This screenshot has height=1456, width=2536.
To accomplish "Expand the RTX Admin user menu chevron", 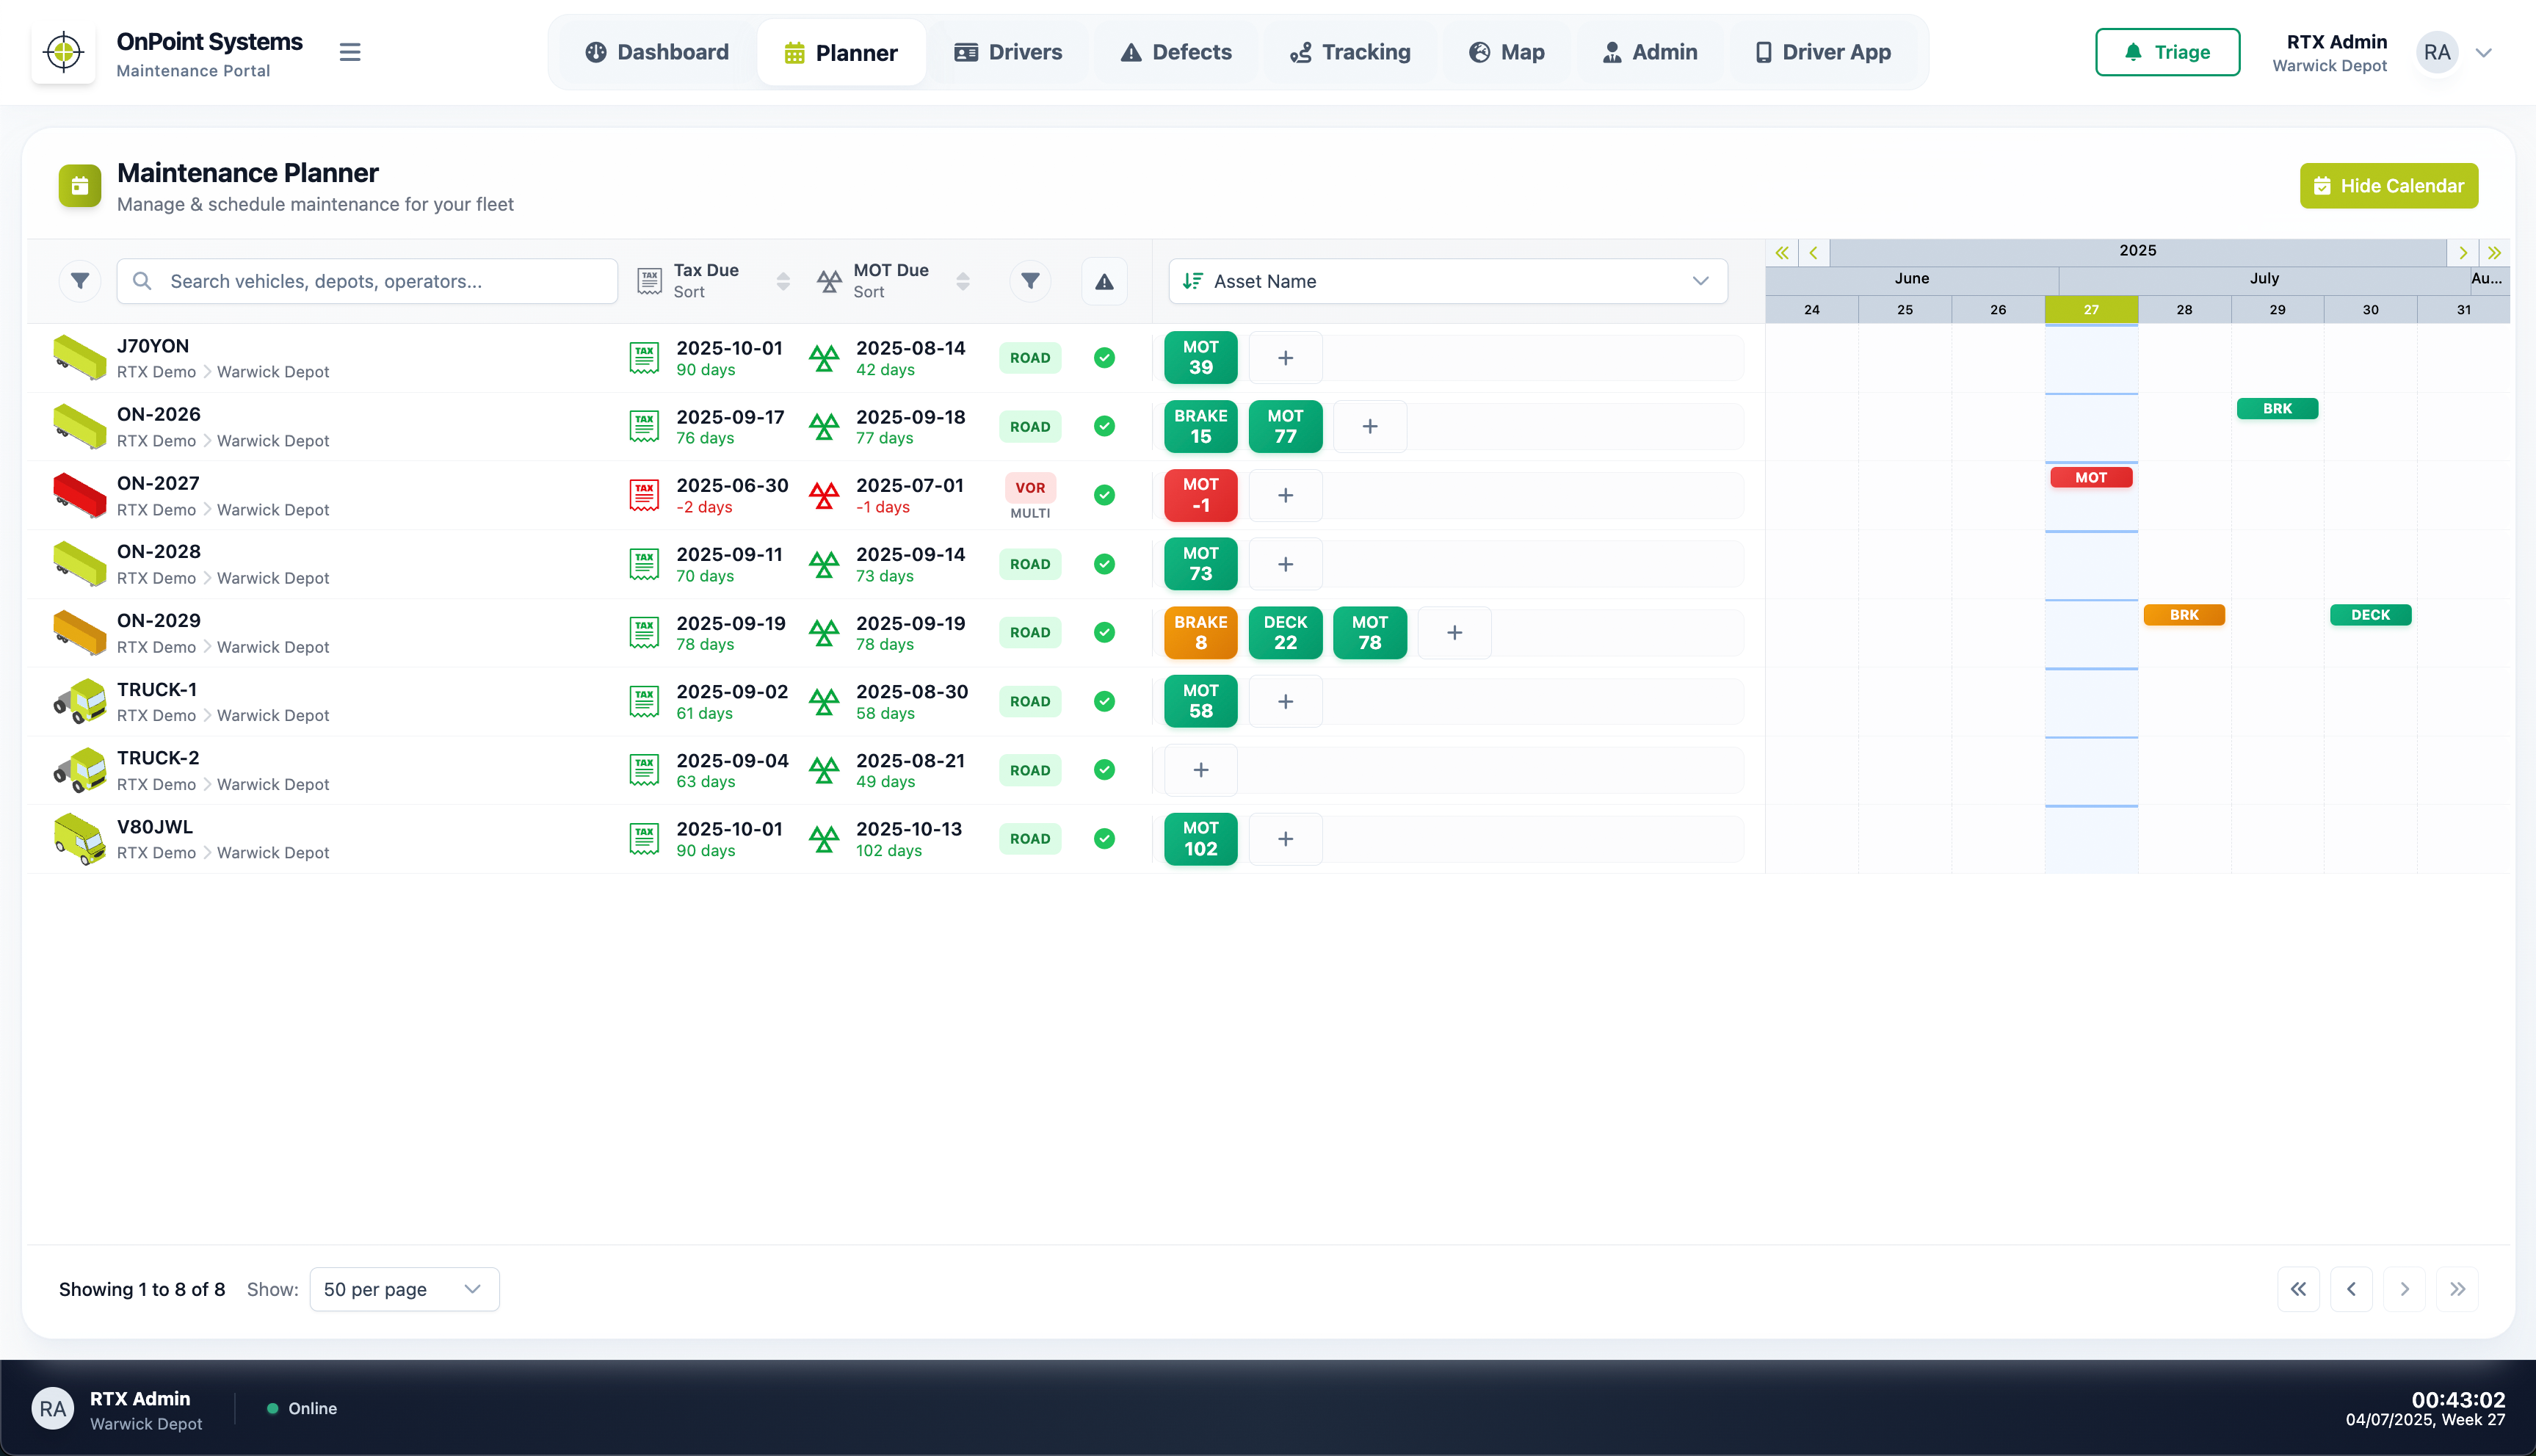I will tap(2484, 53).
